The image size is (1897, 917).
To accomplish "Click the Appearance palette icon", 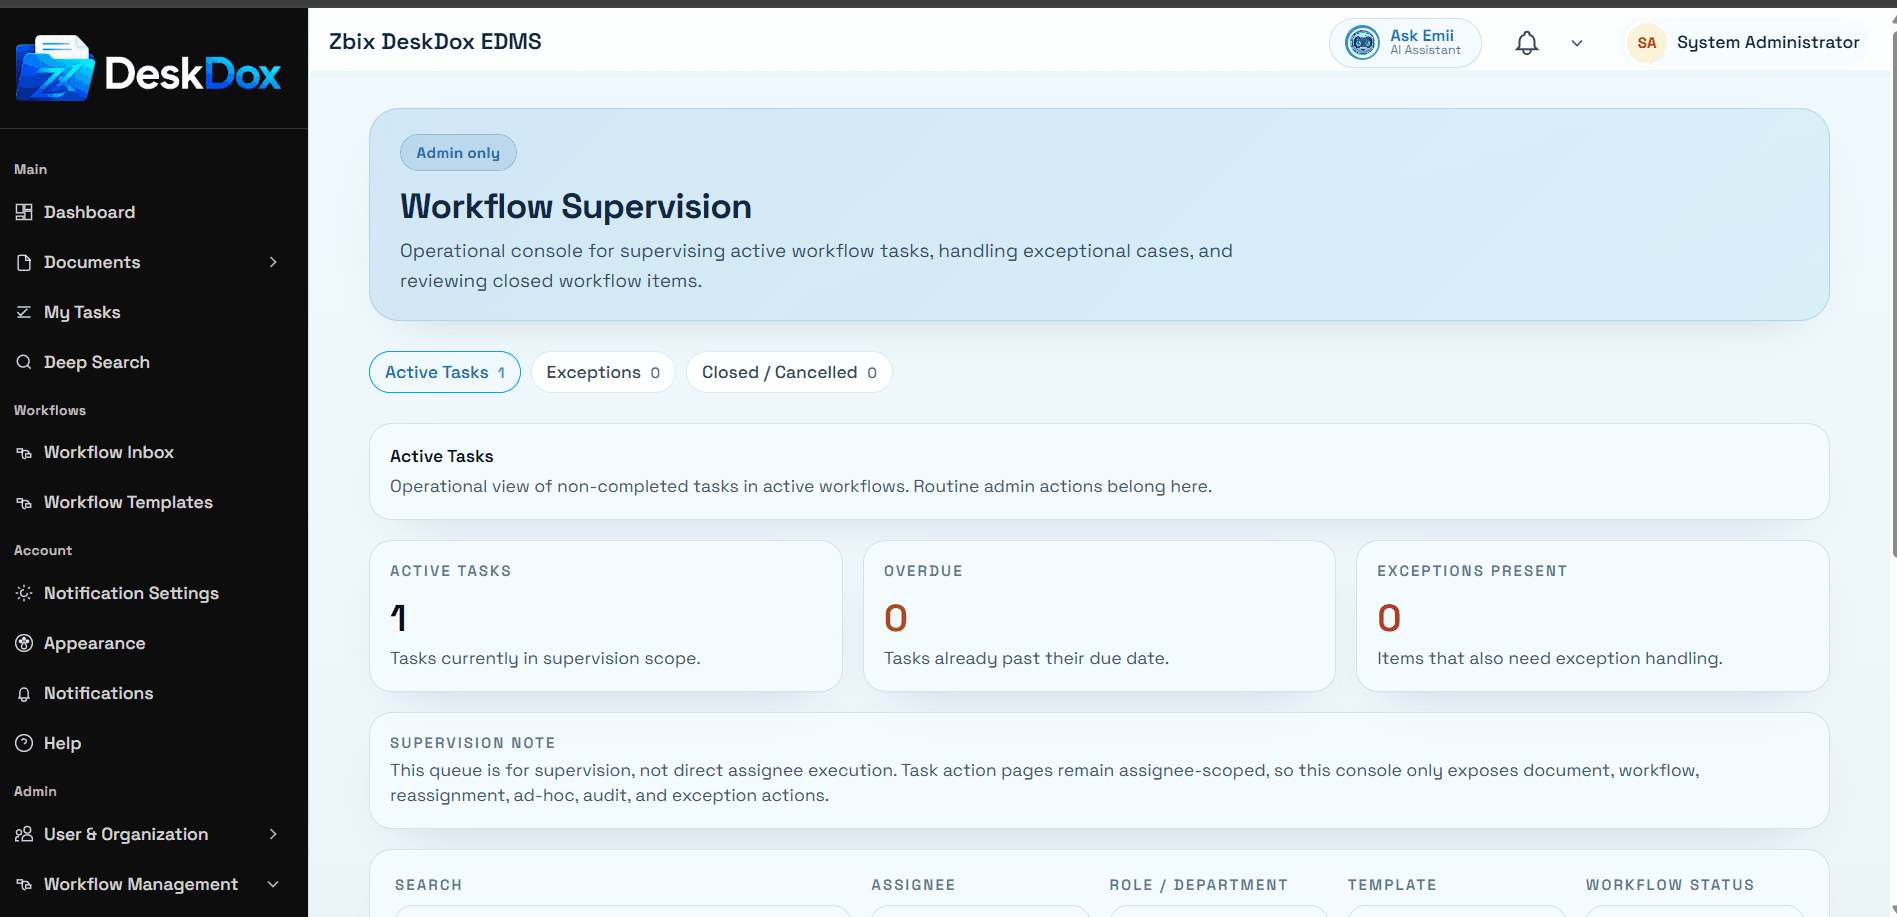I will click(24, 643).
